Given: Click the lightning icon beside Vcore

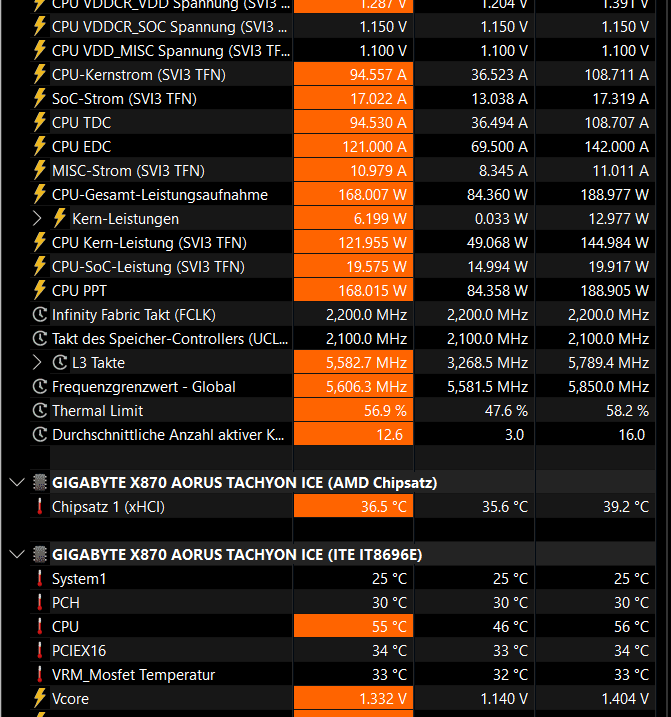Looking at the screenshot, I should coord(40,698).
